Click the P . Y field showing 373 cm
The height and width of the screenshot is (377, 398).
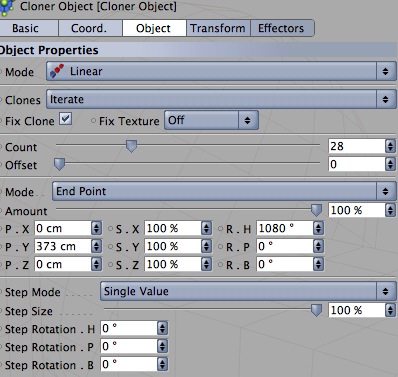coord(63,246)
